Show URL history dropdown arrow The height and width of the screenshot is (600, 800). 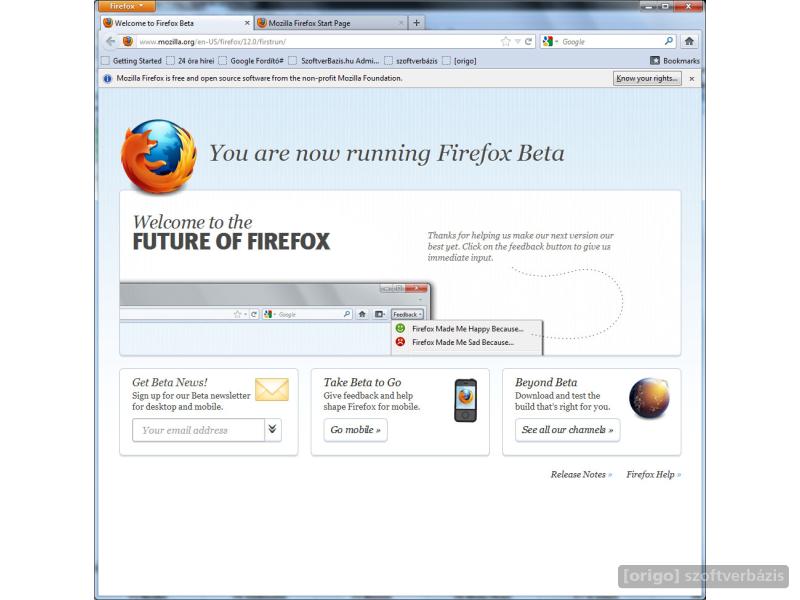517,42
